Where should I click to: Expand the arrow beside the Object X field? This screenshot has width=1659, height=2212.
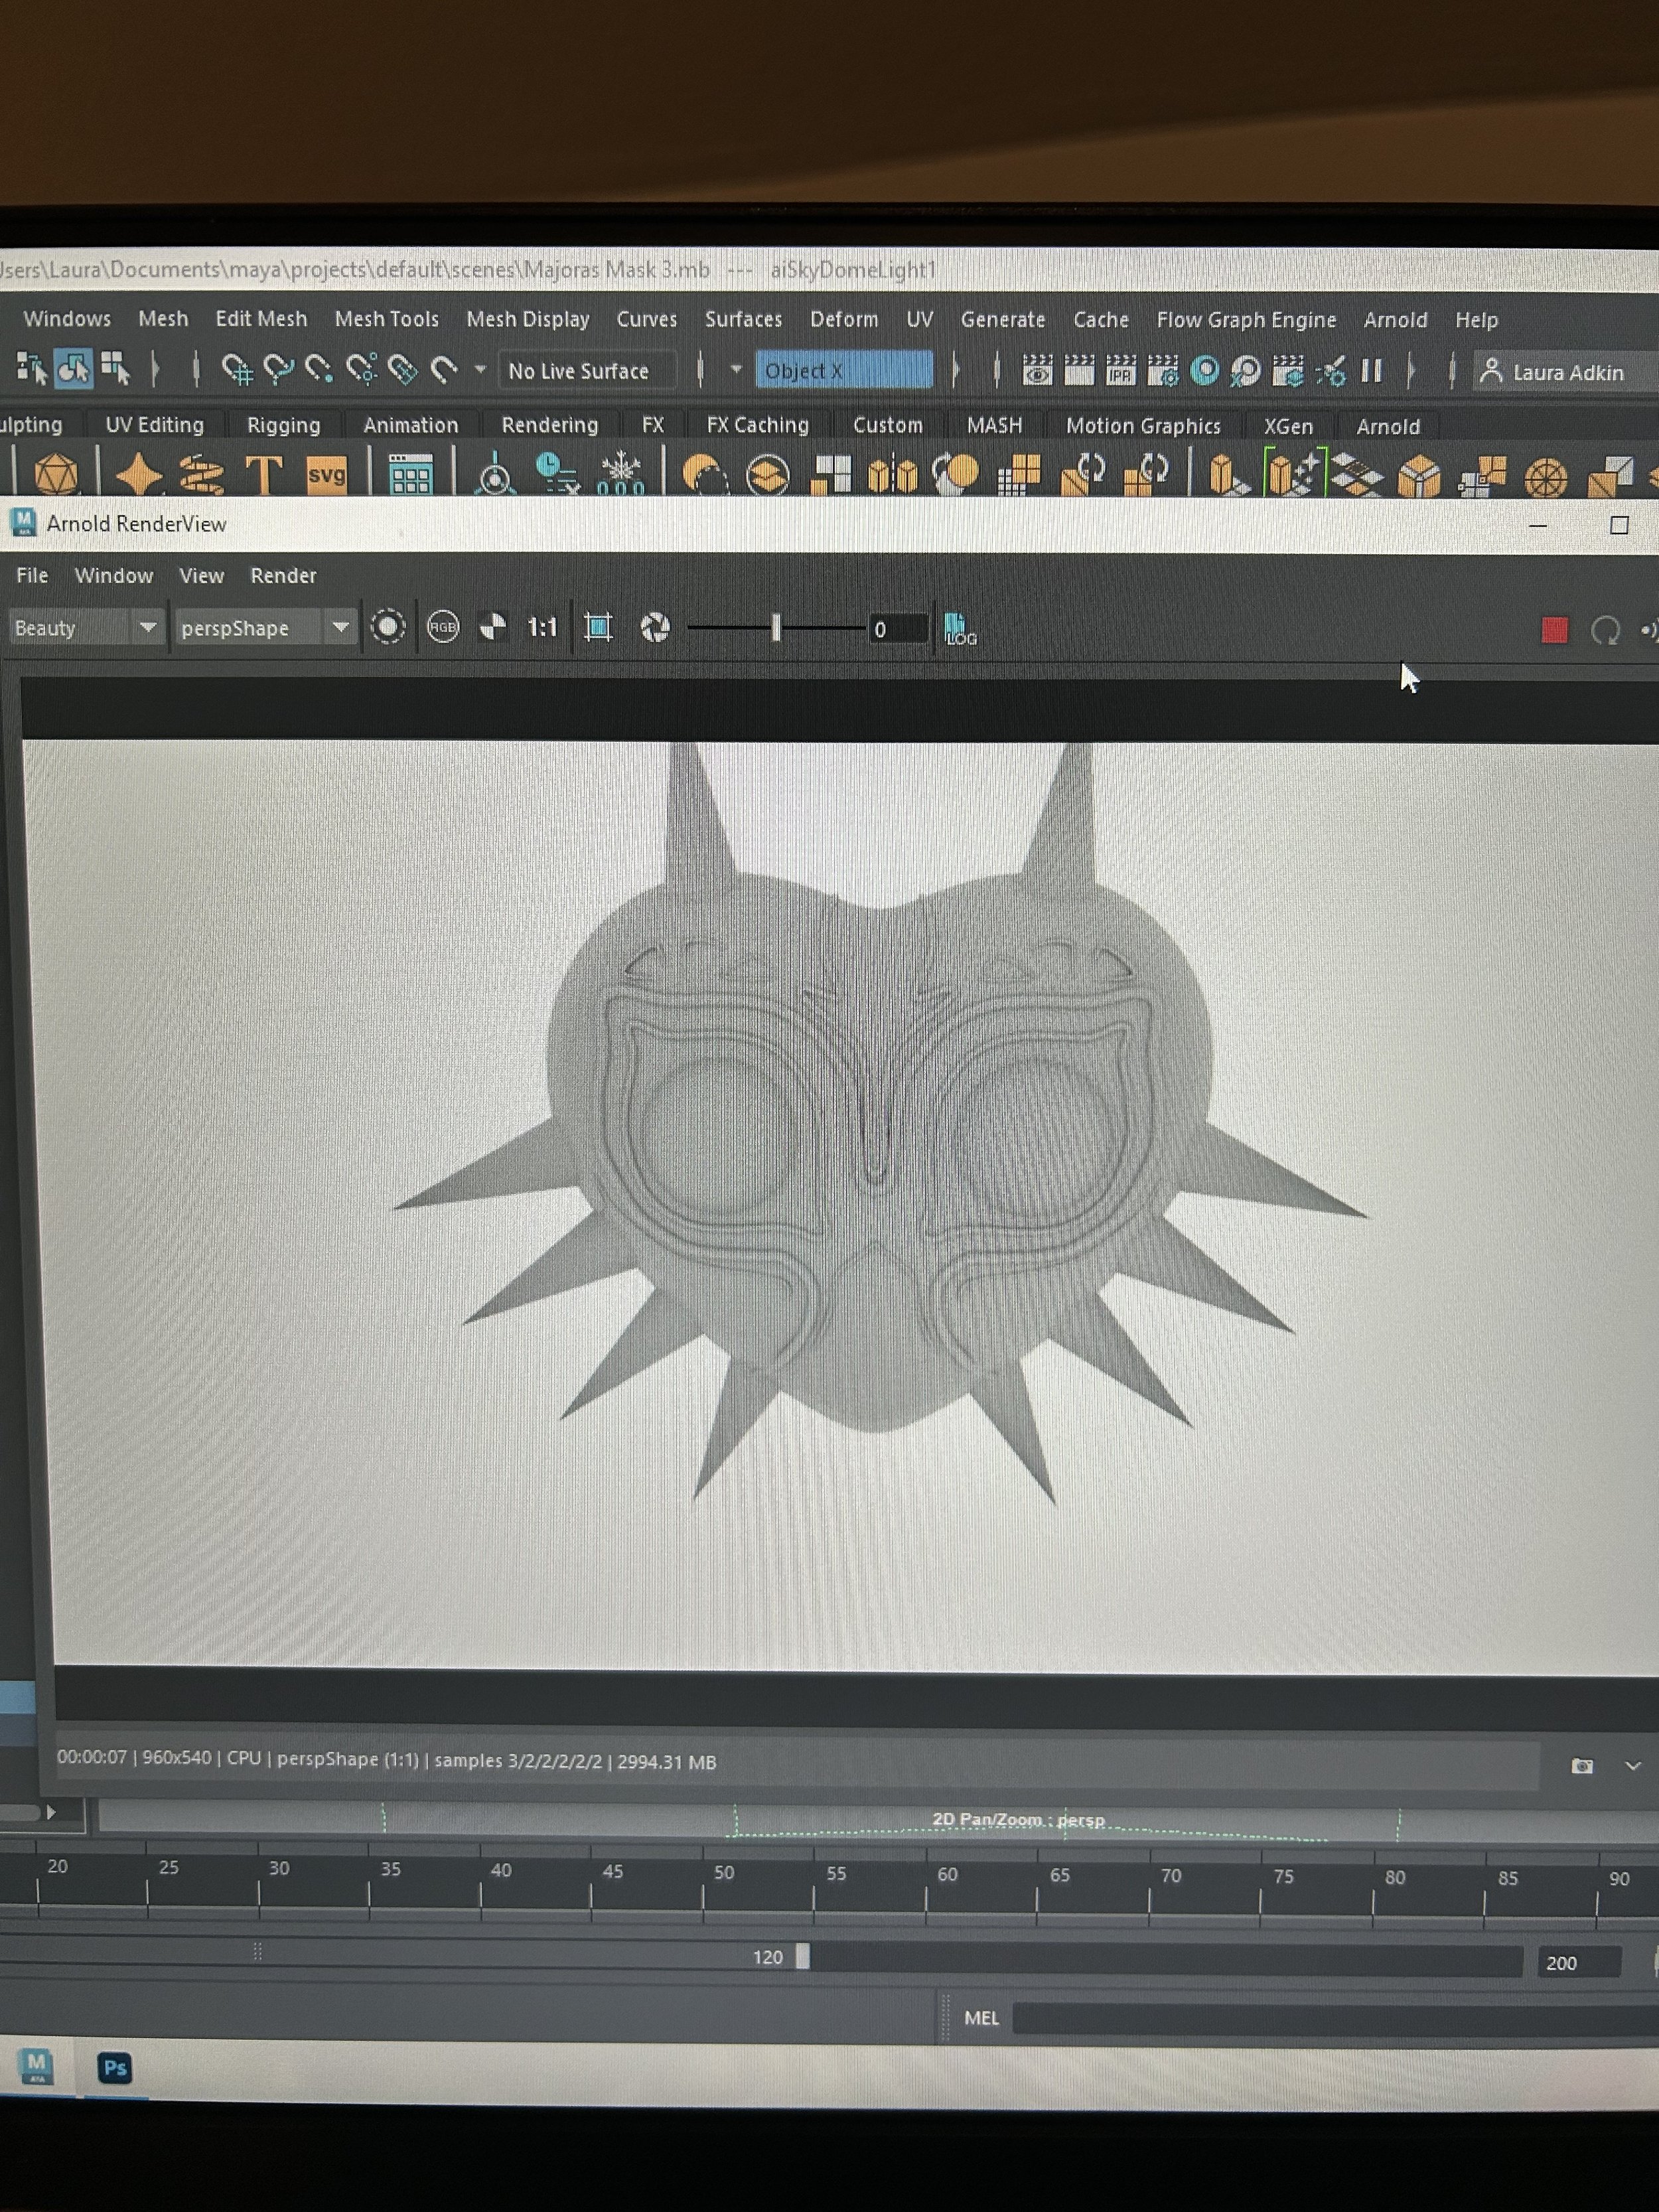point(735,369)
